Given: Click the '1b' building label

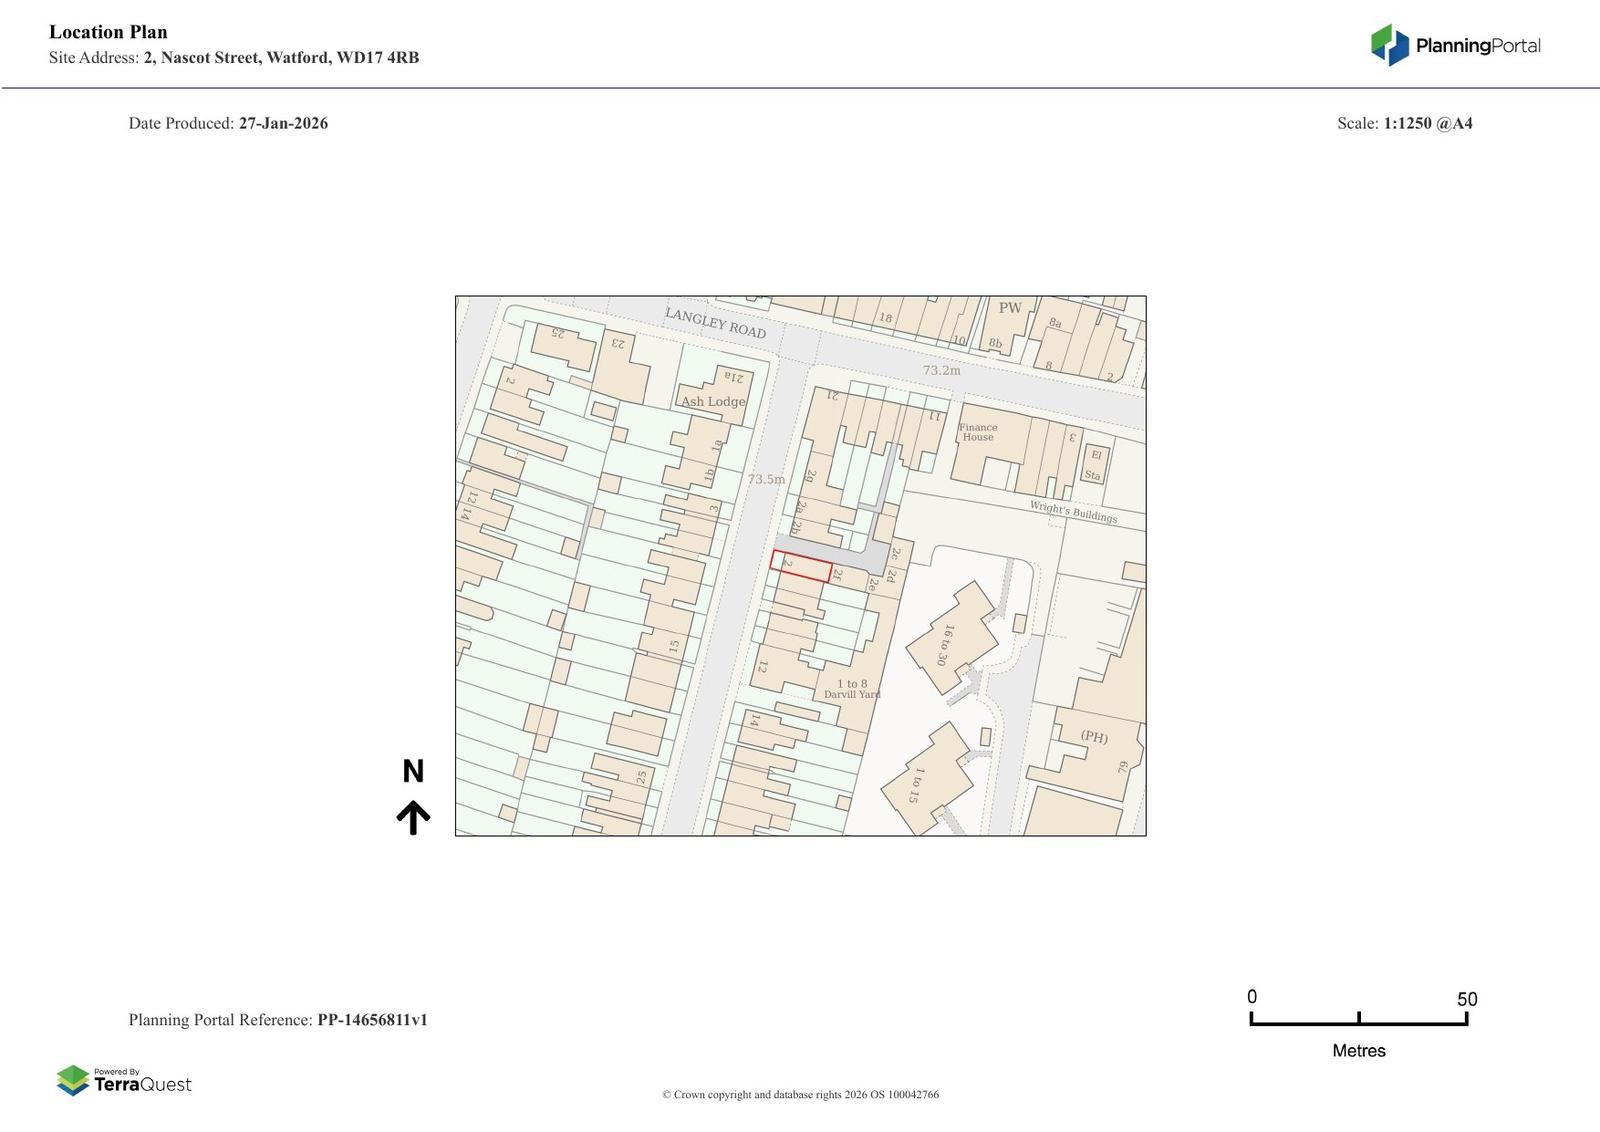Looking at the screenshot, I should click(708, 475).
